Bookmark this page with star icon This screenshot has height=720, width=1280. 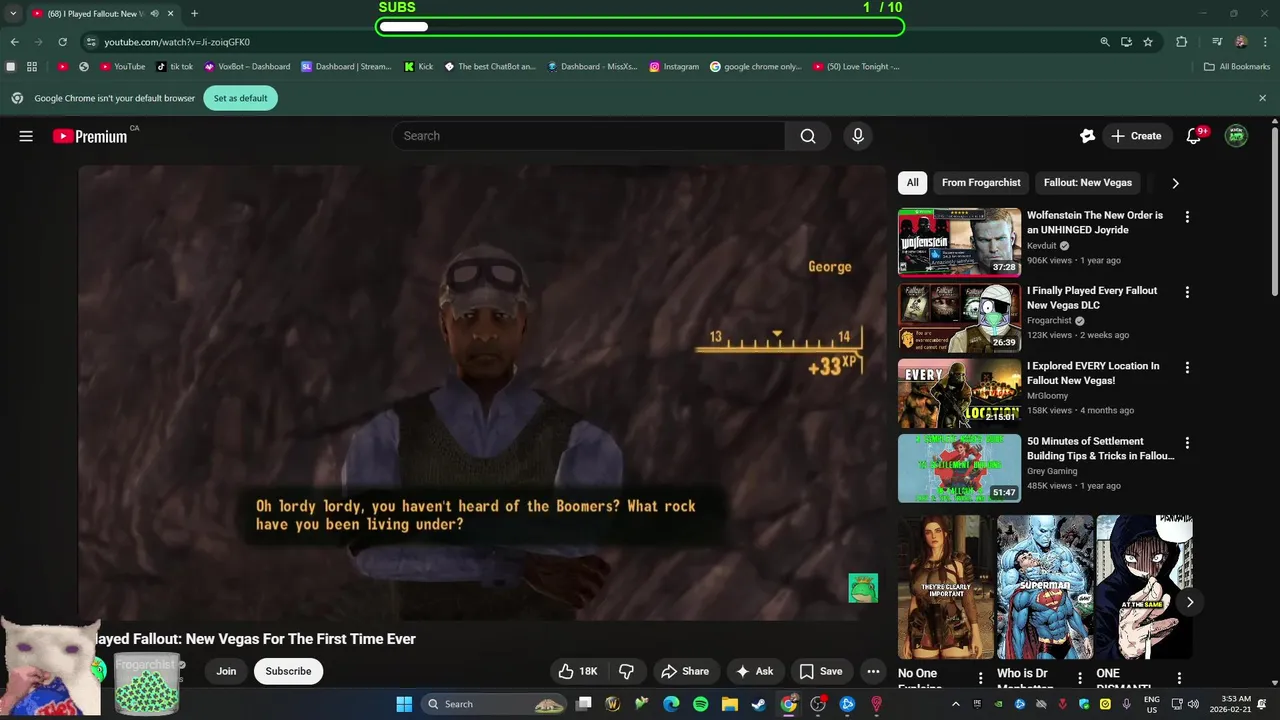pyautogui.click(x=1148, y=42)
